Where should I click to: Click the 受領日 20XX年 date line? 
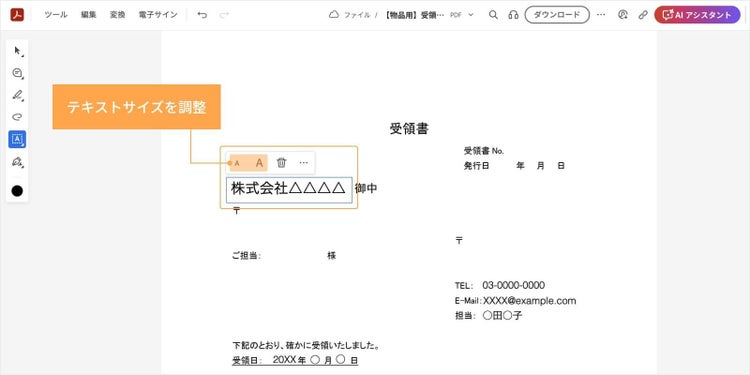[x=295, y=360]
